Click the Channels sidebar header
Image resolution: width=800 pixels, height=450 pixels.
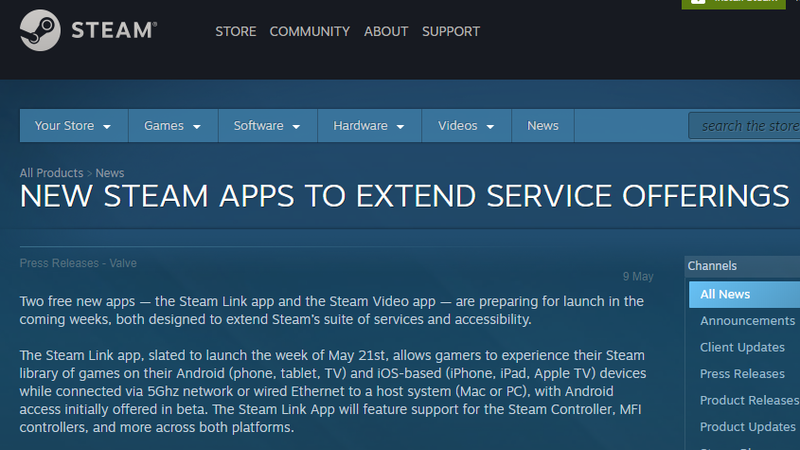742,266
